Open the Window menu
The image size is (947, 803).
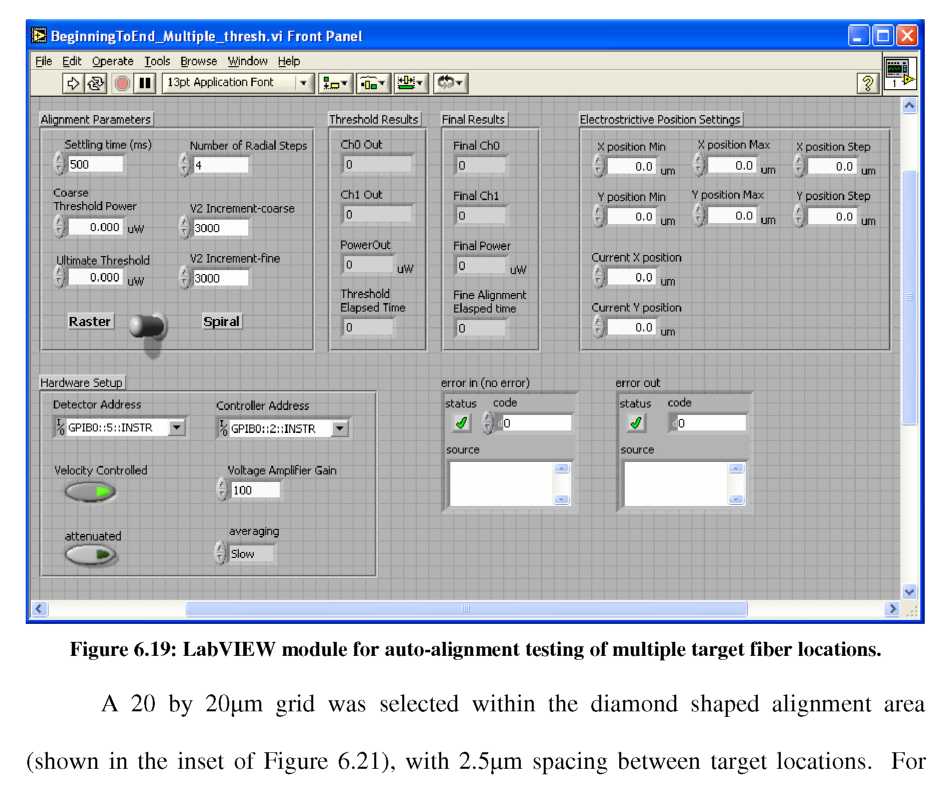click(248, 61)
